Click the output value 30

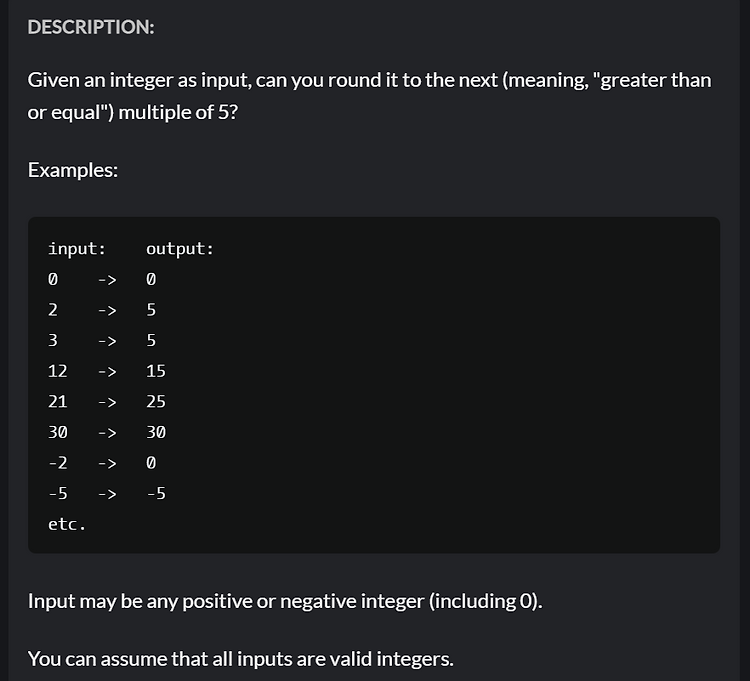156,432
